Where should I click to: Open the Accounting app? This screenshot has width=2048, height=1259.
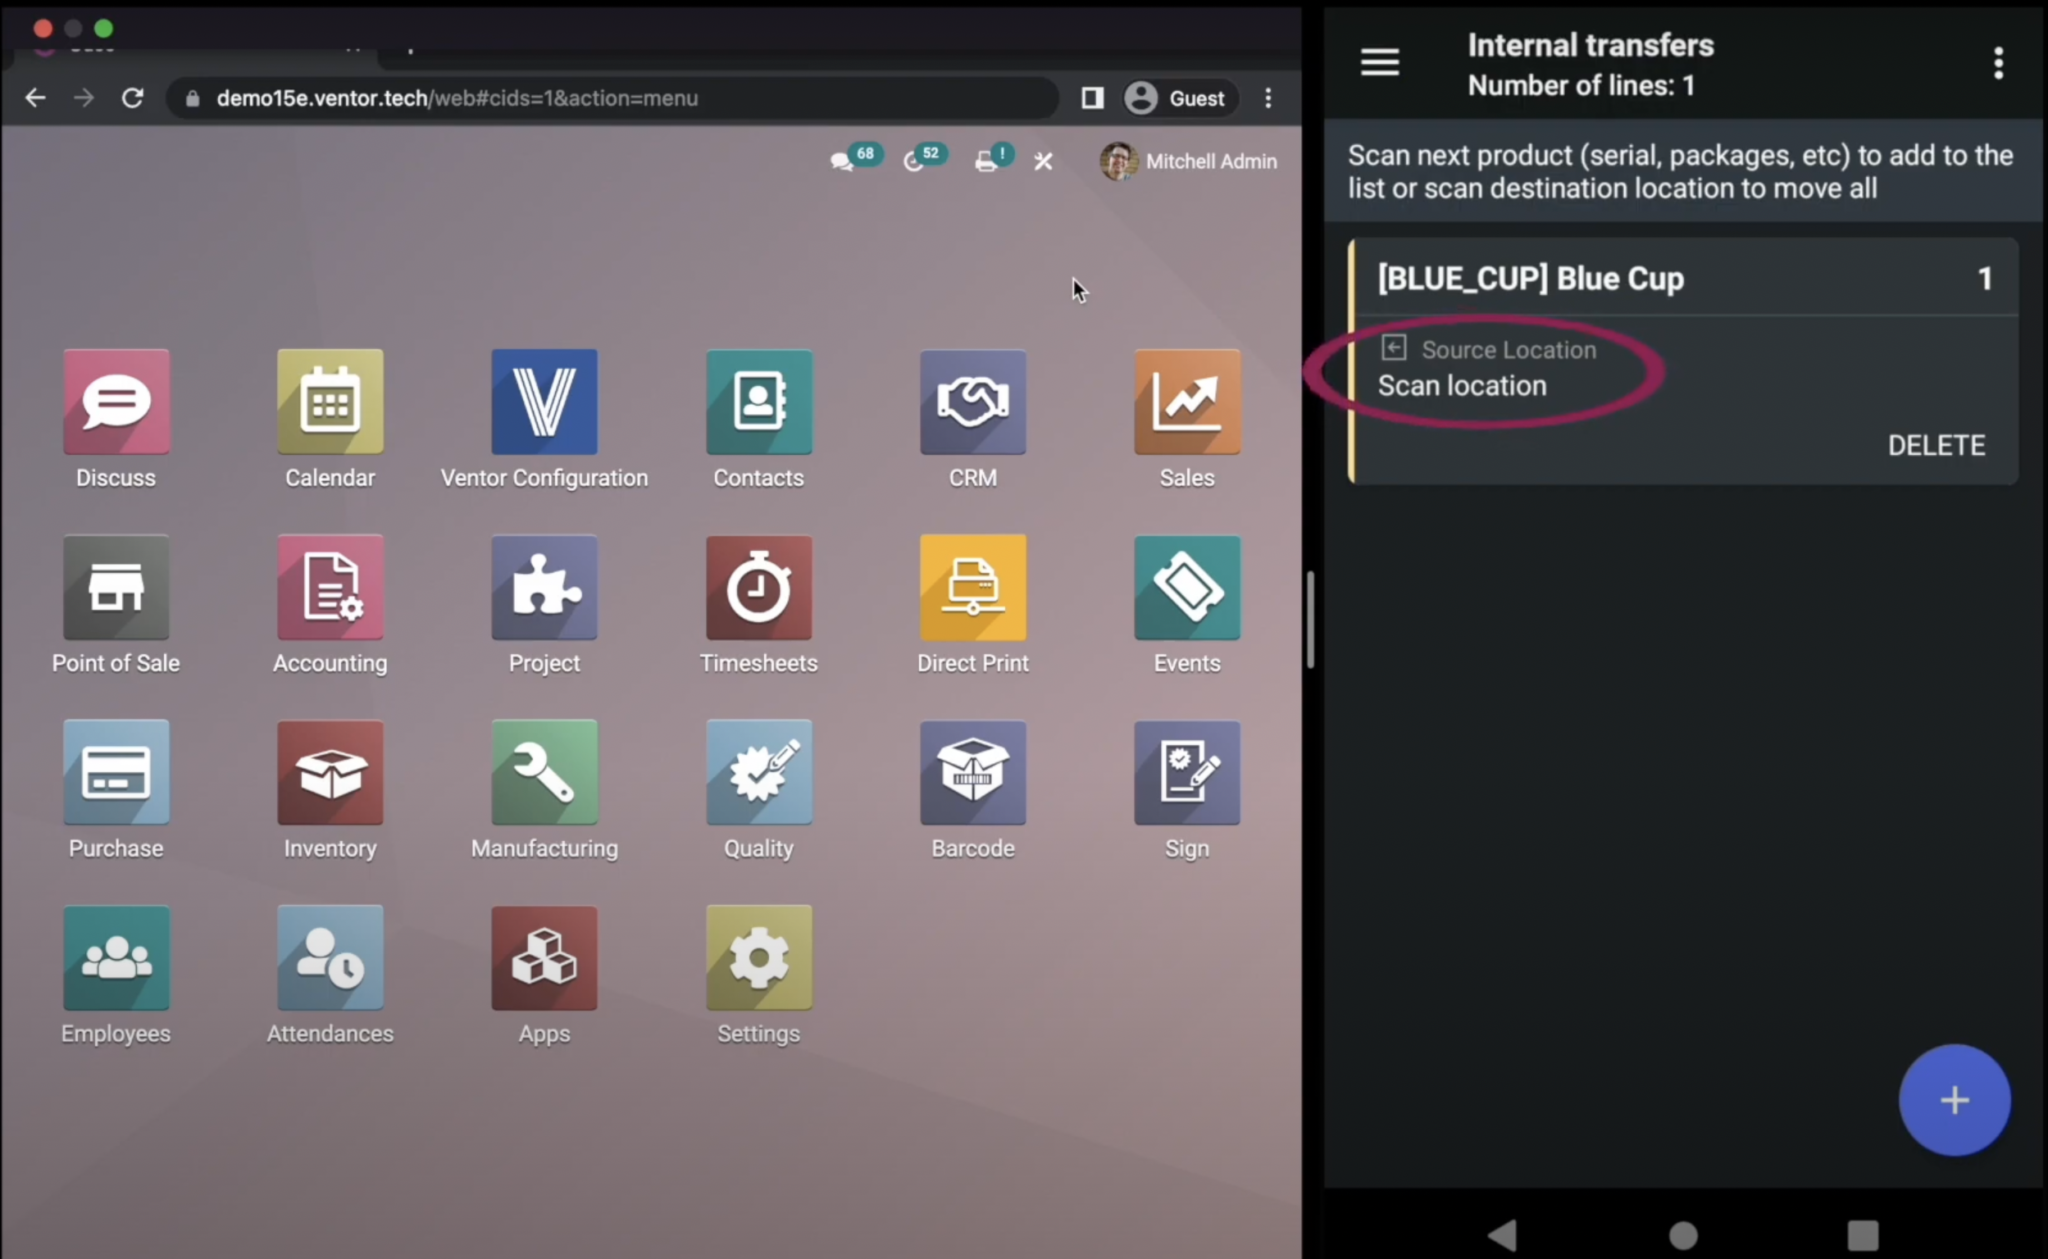tap(330, 587)
